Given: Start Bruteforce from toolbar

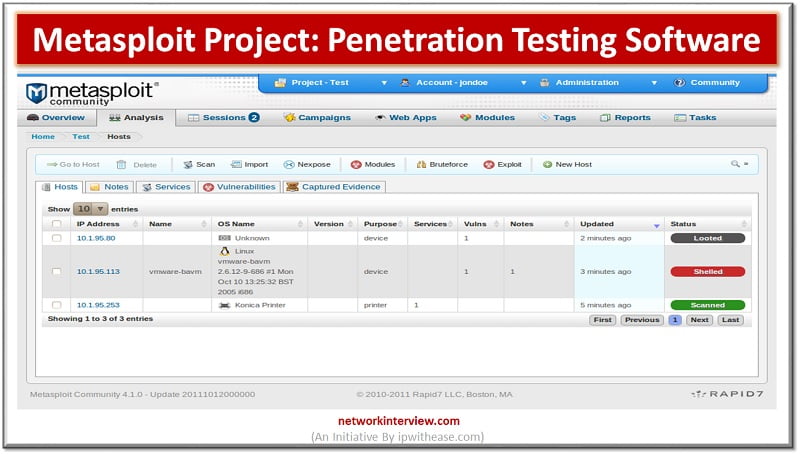Looking at the screenshot, I should [x=422, y=164].
